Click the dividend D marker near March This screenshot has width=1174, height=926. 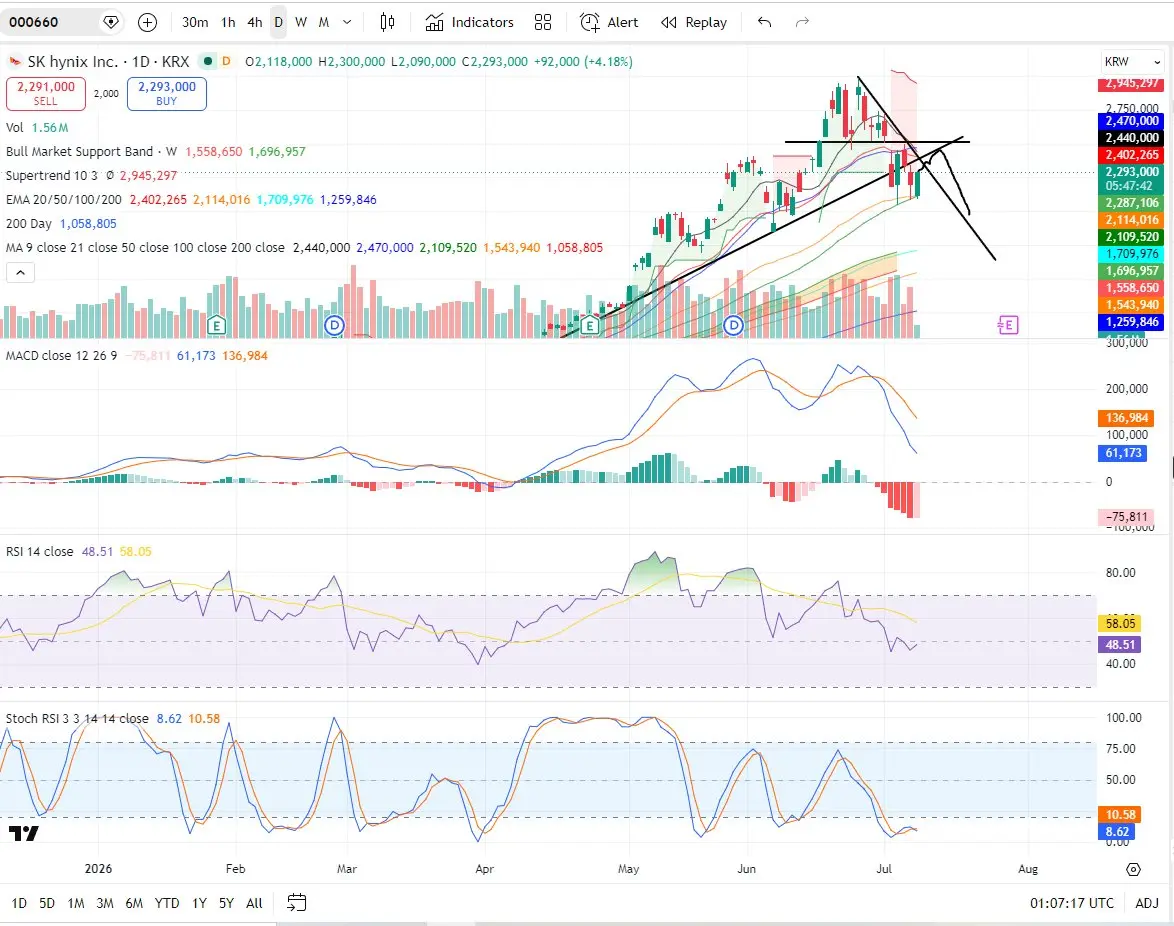click(x=334, y=325)
